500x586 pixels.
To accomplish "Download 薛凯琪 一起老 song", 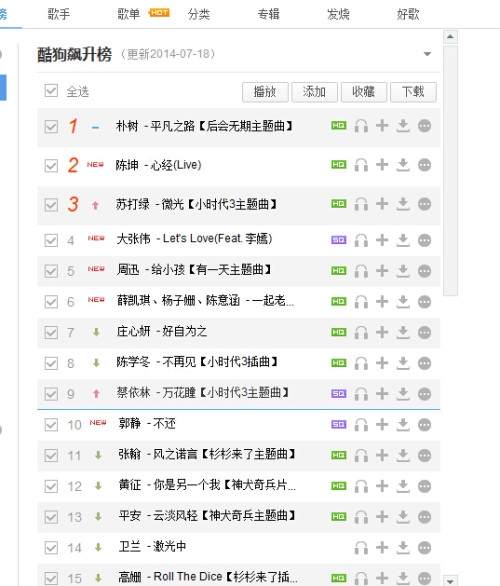I will 403,301.
